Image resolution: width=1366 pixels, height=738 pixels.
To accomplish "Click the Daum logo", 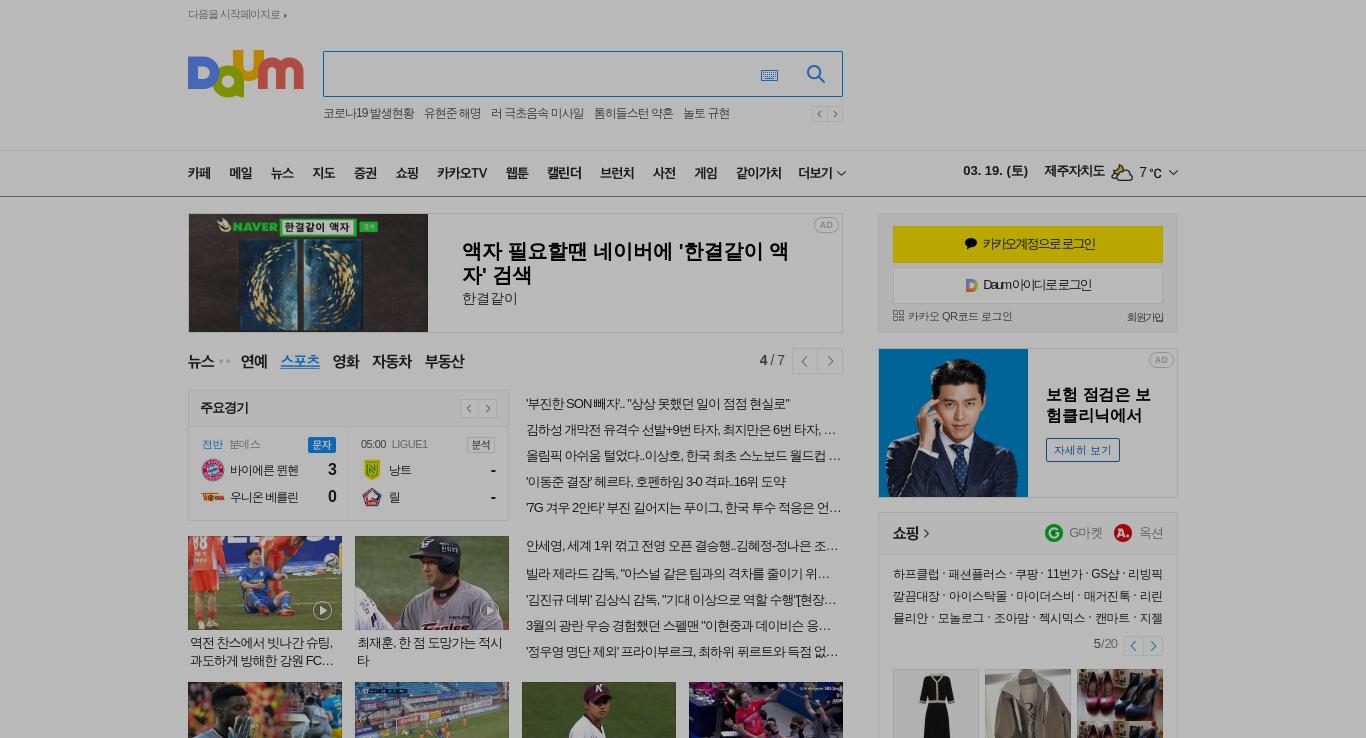I will click(x=245, y=74).
